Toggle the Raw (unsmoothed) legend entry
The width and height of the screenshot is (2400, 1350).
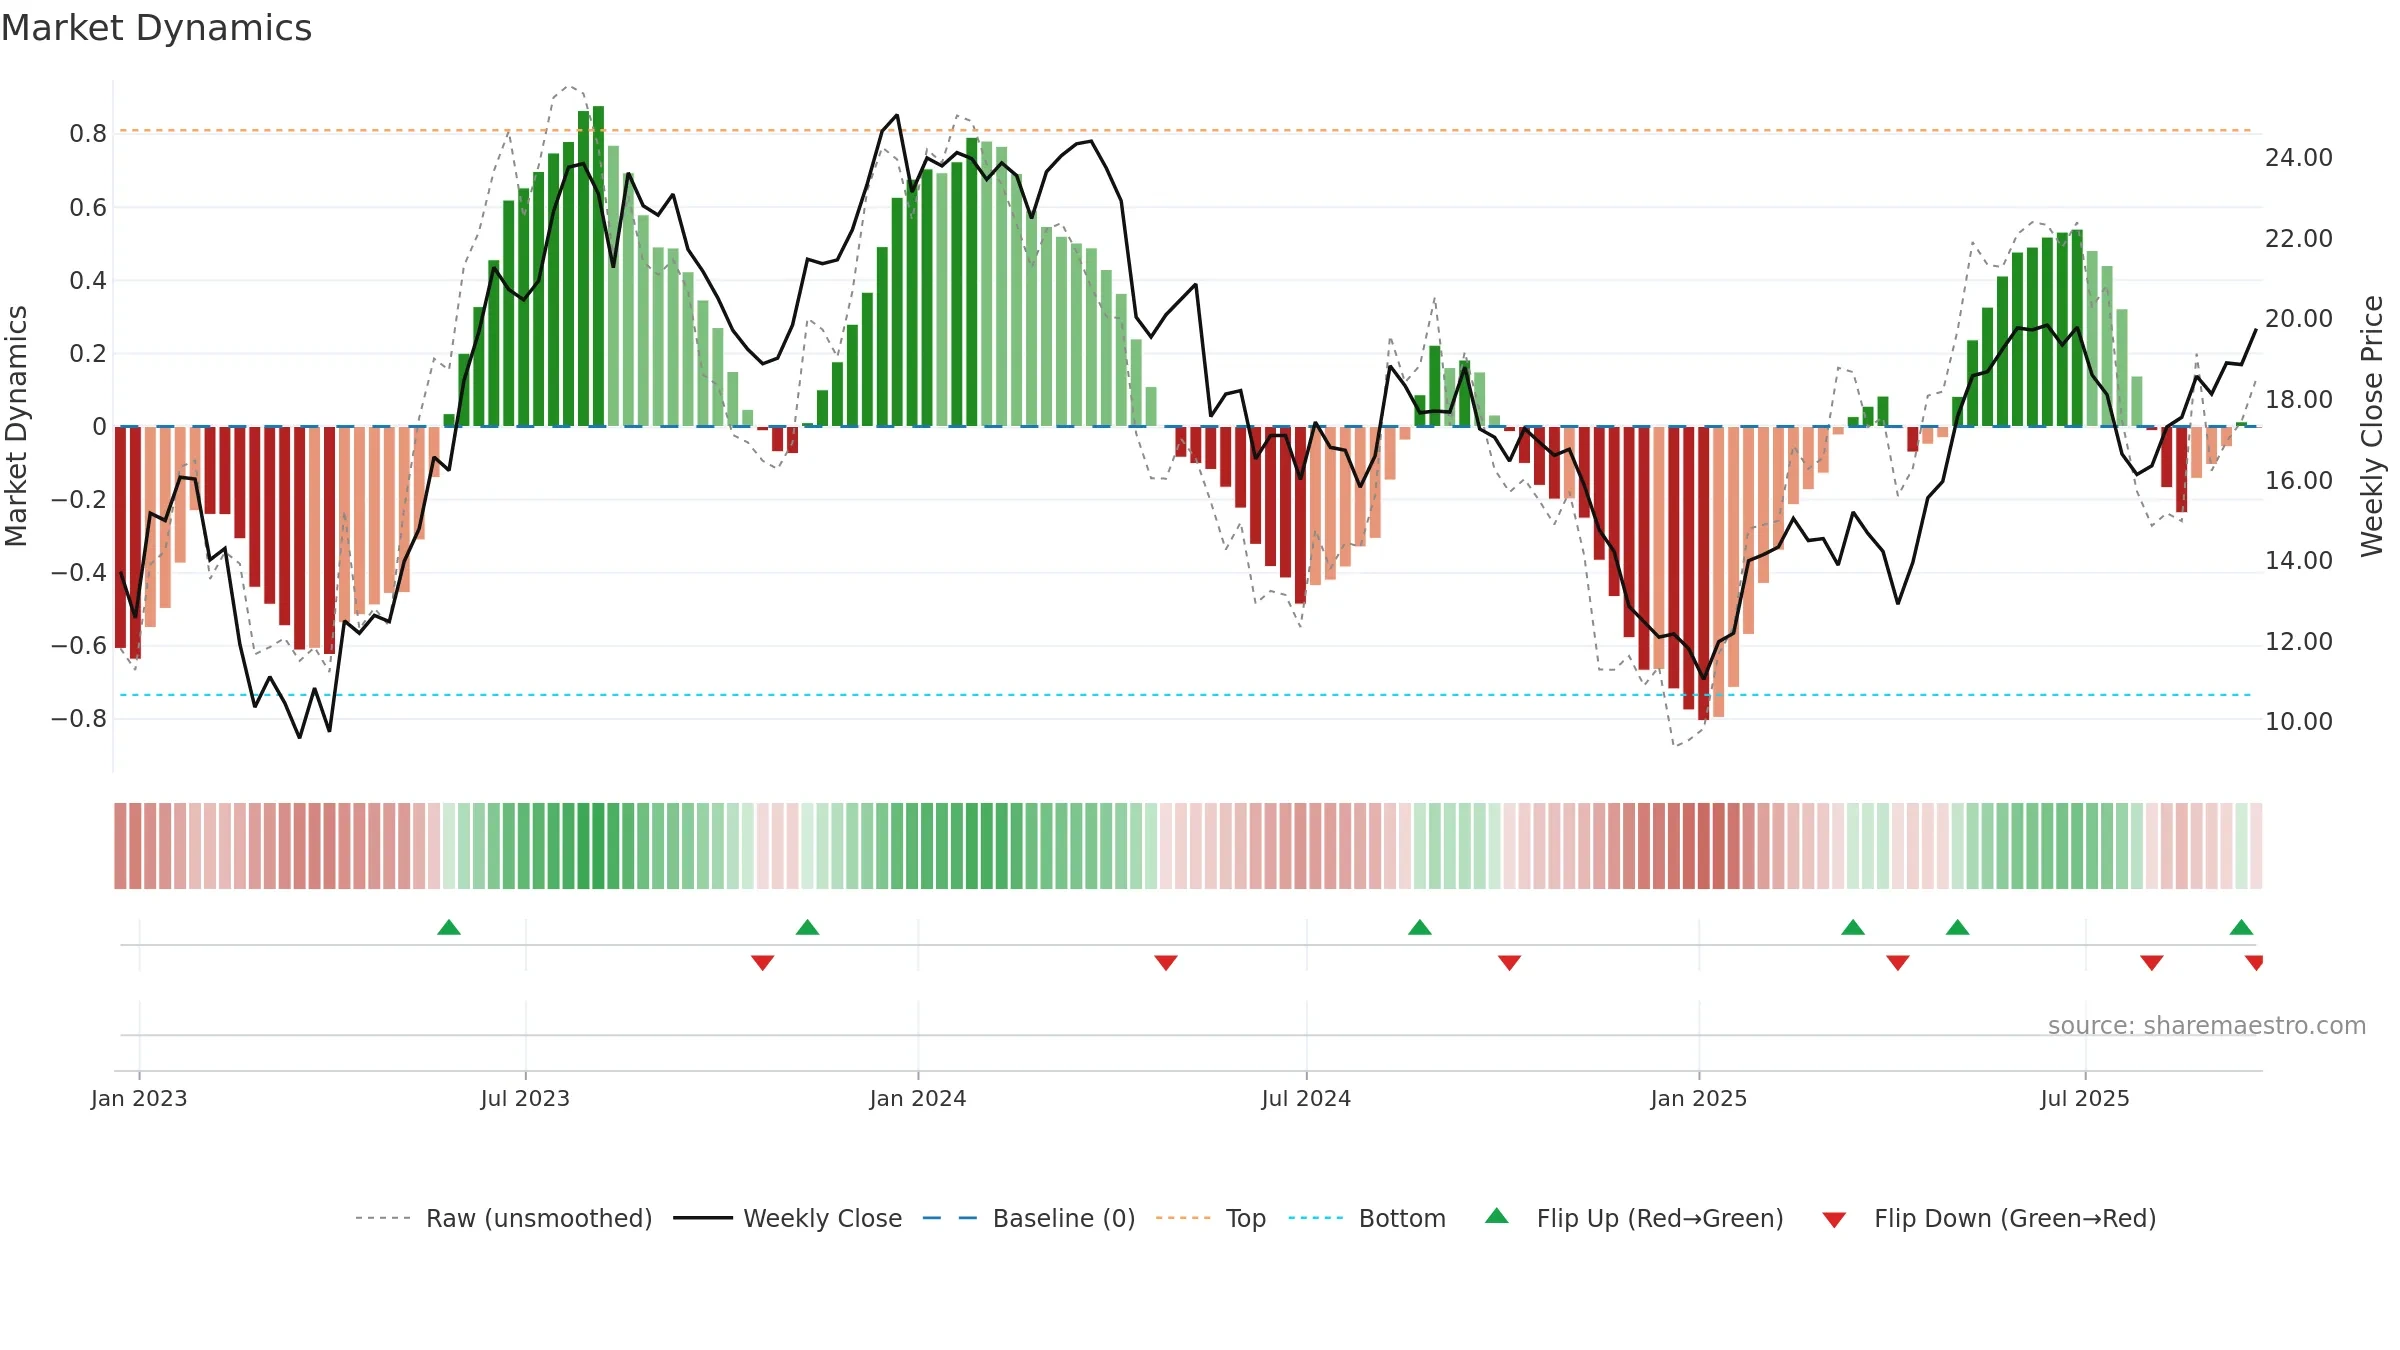click(x=503, y=1218)
